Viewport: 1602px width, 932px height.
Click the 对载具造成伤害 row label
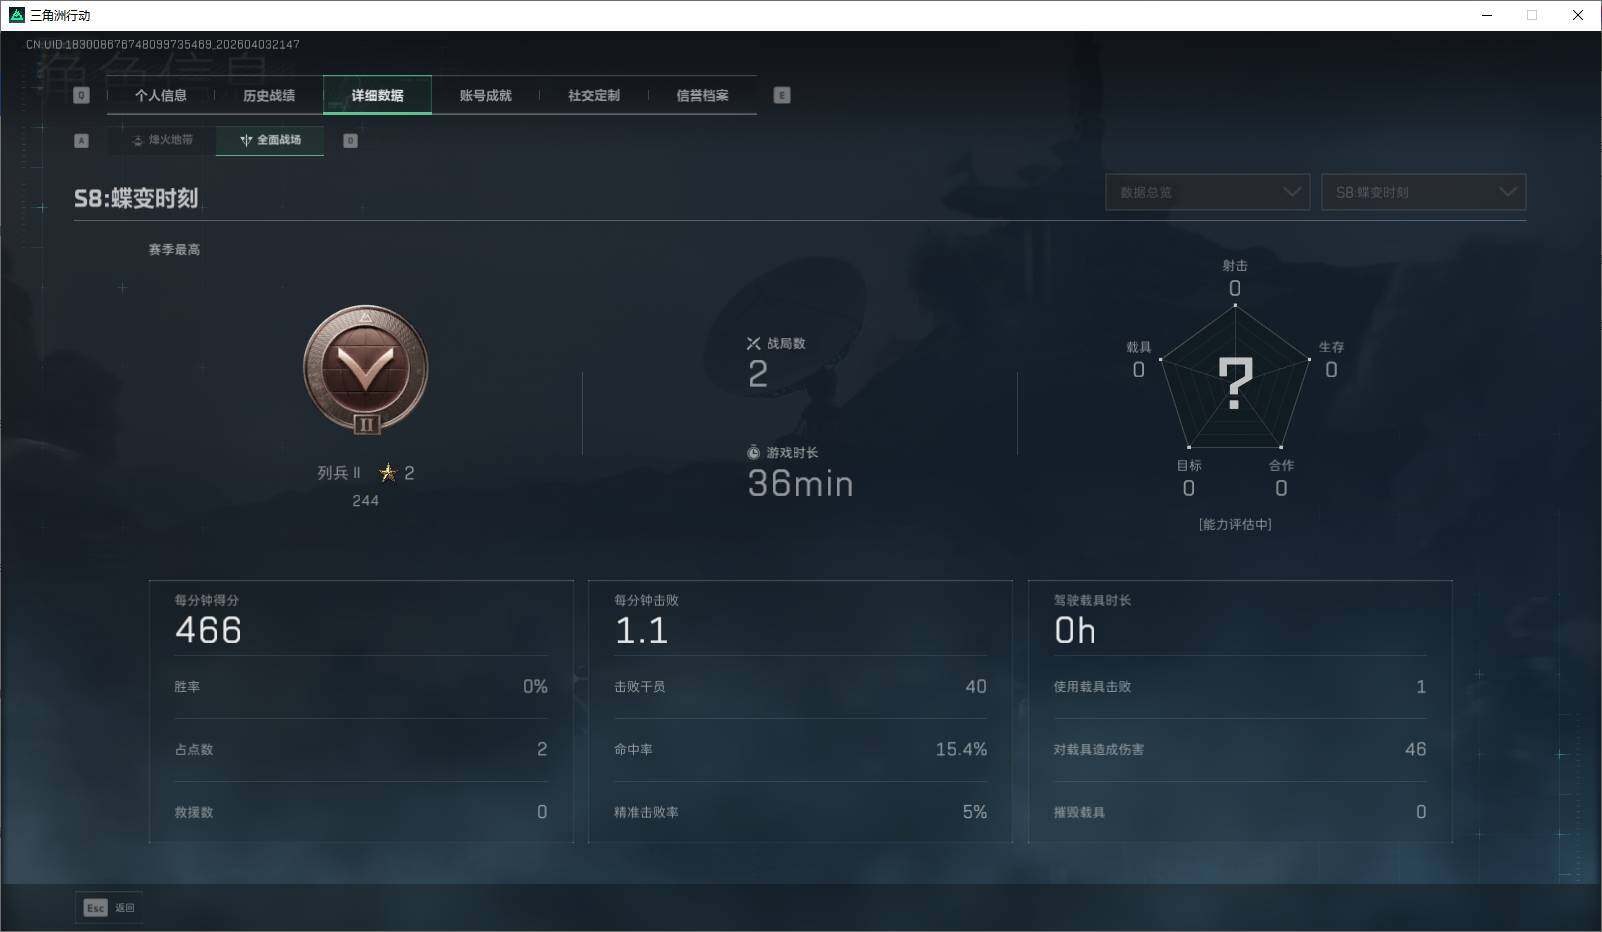1098,750
